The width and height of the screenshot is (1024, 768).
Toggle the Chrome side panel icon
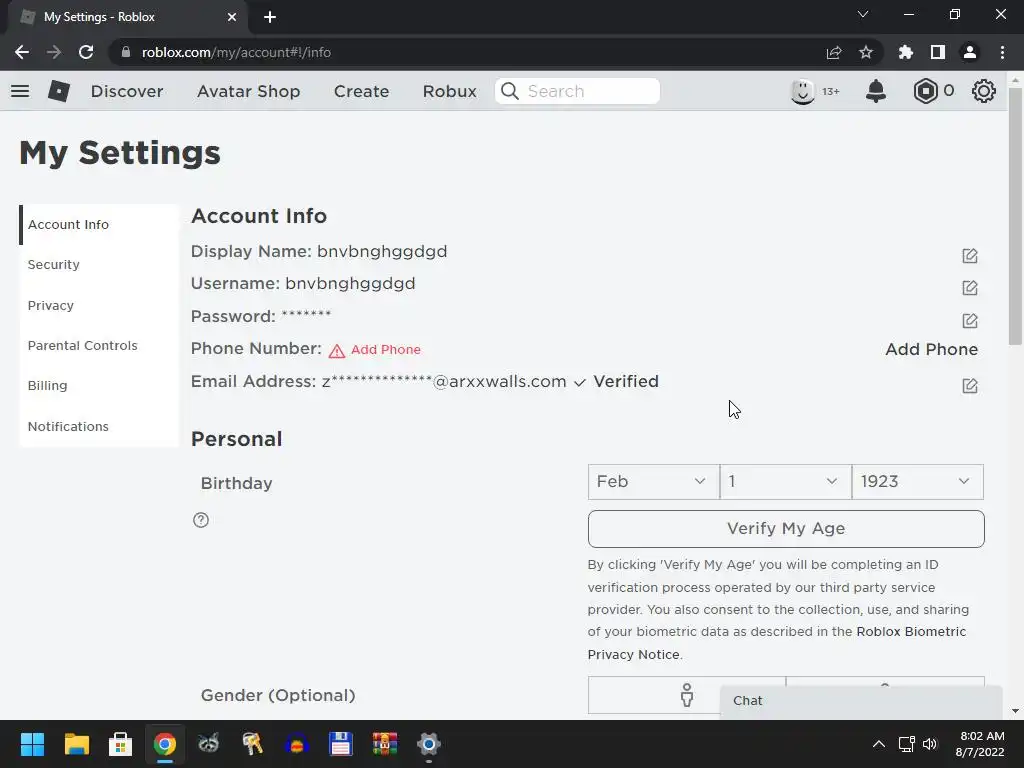point(938,52)
